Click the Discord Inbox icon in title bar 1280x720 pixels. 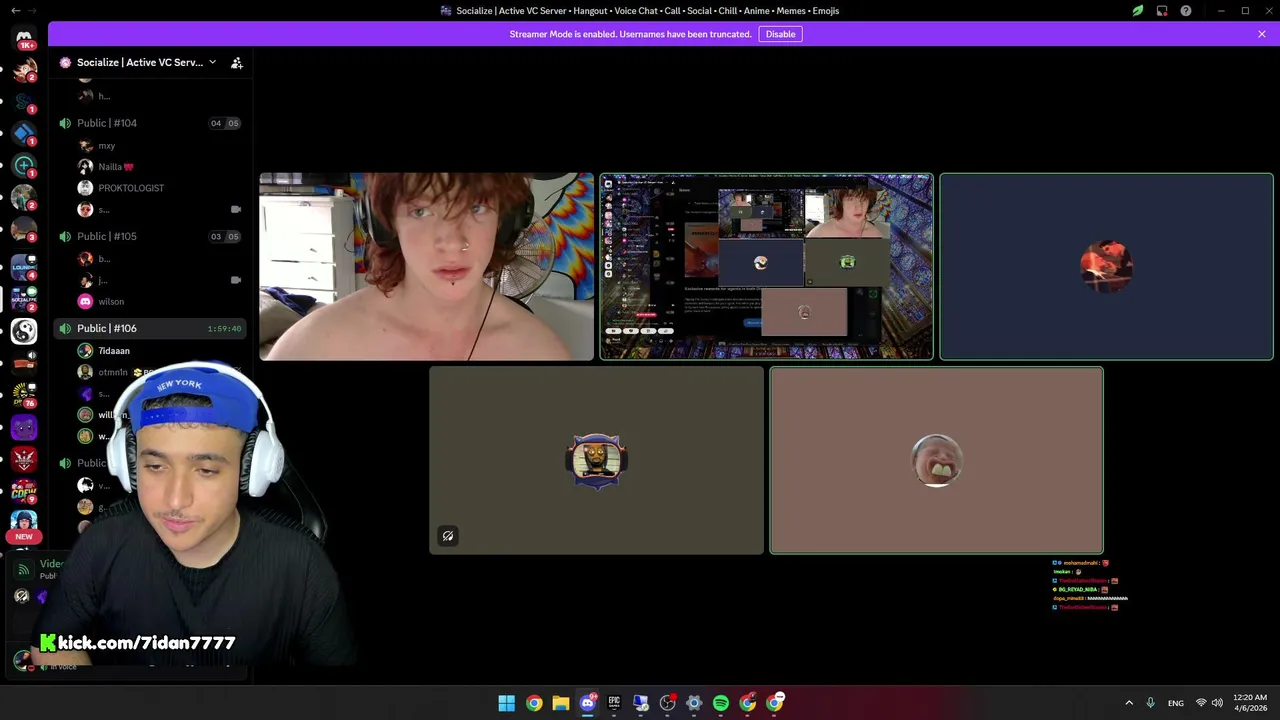1162,11
